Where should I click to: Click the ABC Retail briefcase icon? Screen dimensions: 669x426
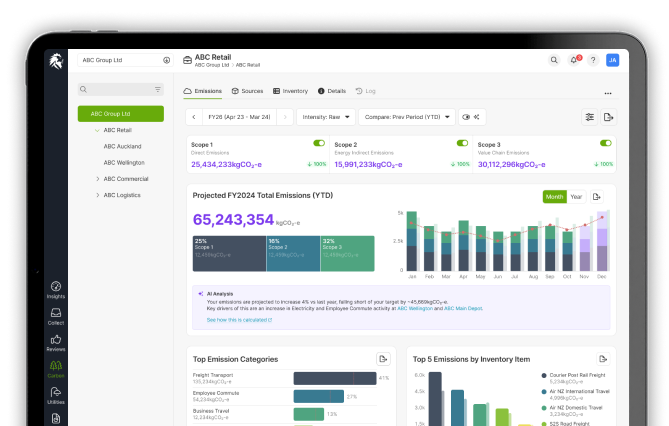point(187,60)
